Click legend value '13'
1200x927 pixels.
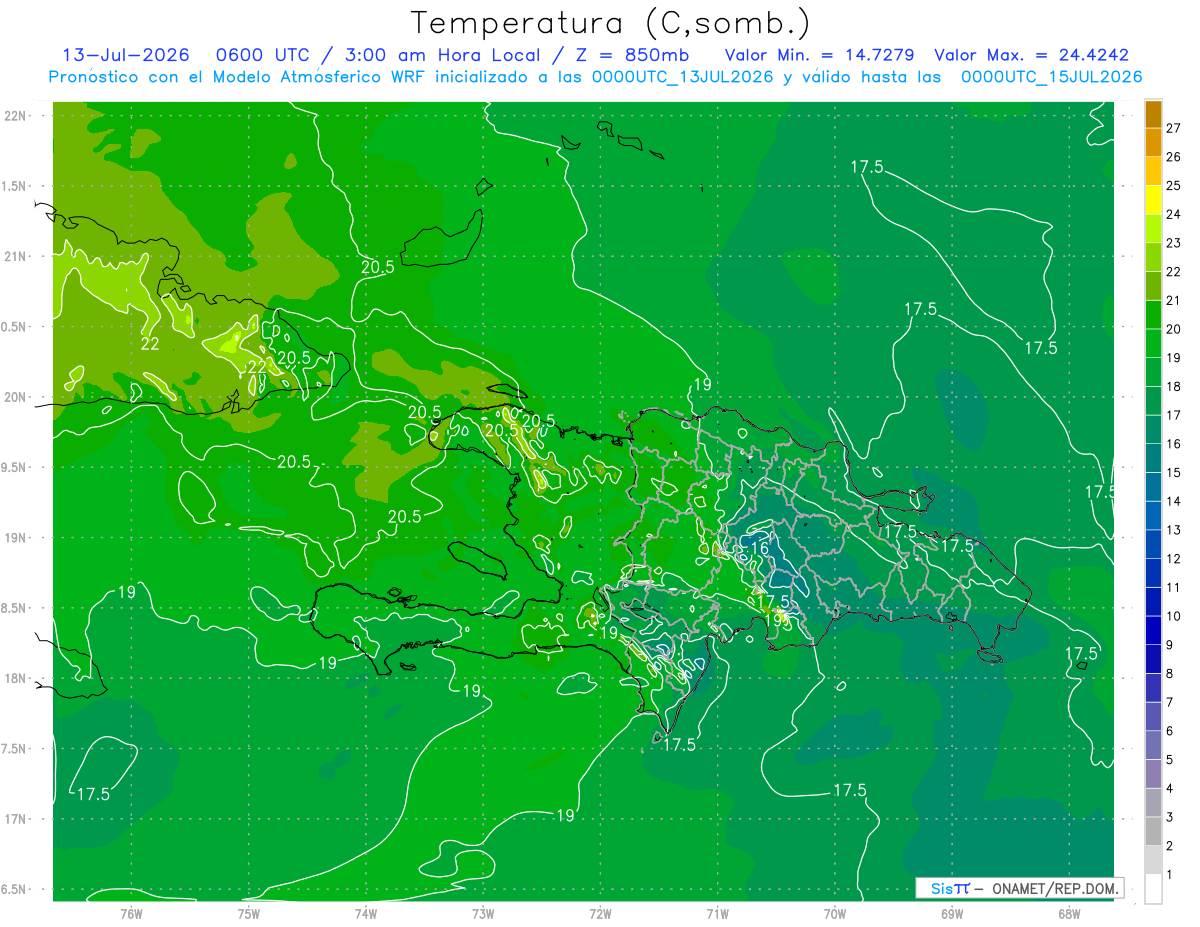tap(1175, 530)
